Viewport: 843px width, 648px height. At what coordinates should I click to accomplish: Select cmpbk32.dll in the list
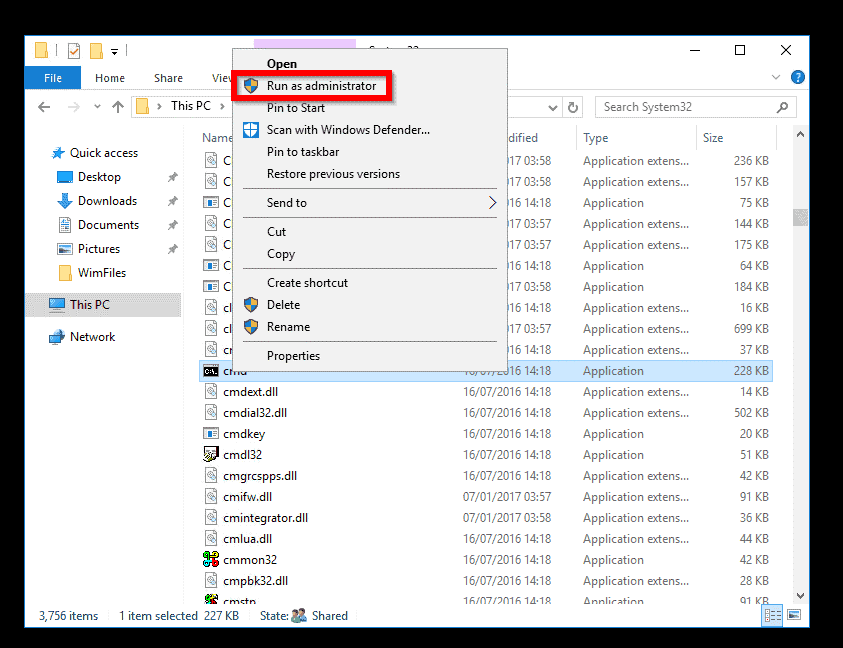[255, 581]
